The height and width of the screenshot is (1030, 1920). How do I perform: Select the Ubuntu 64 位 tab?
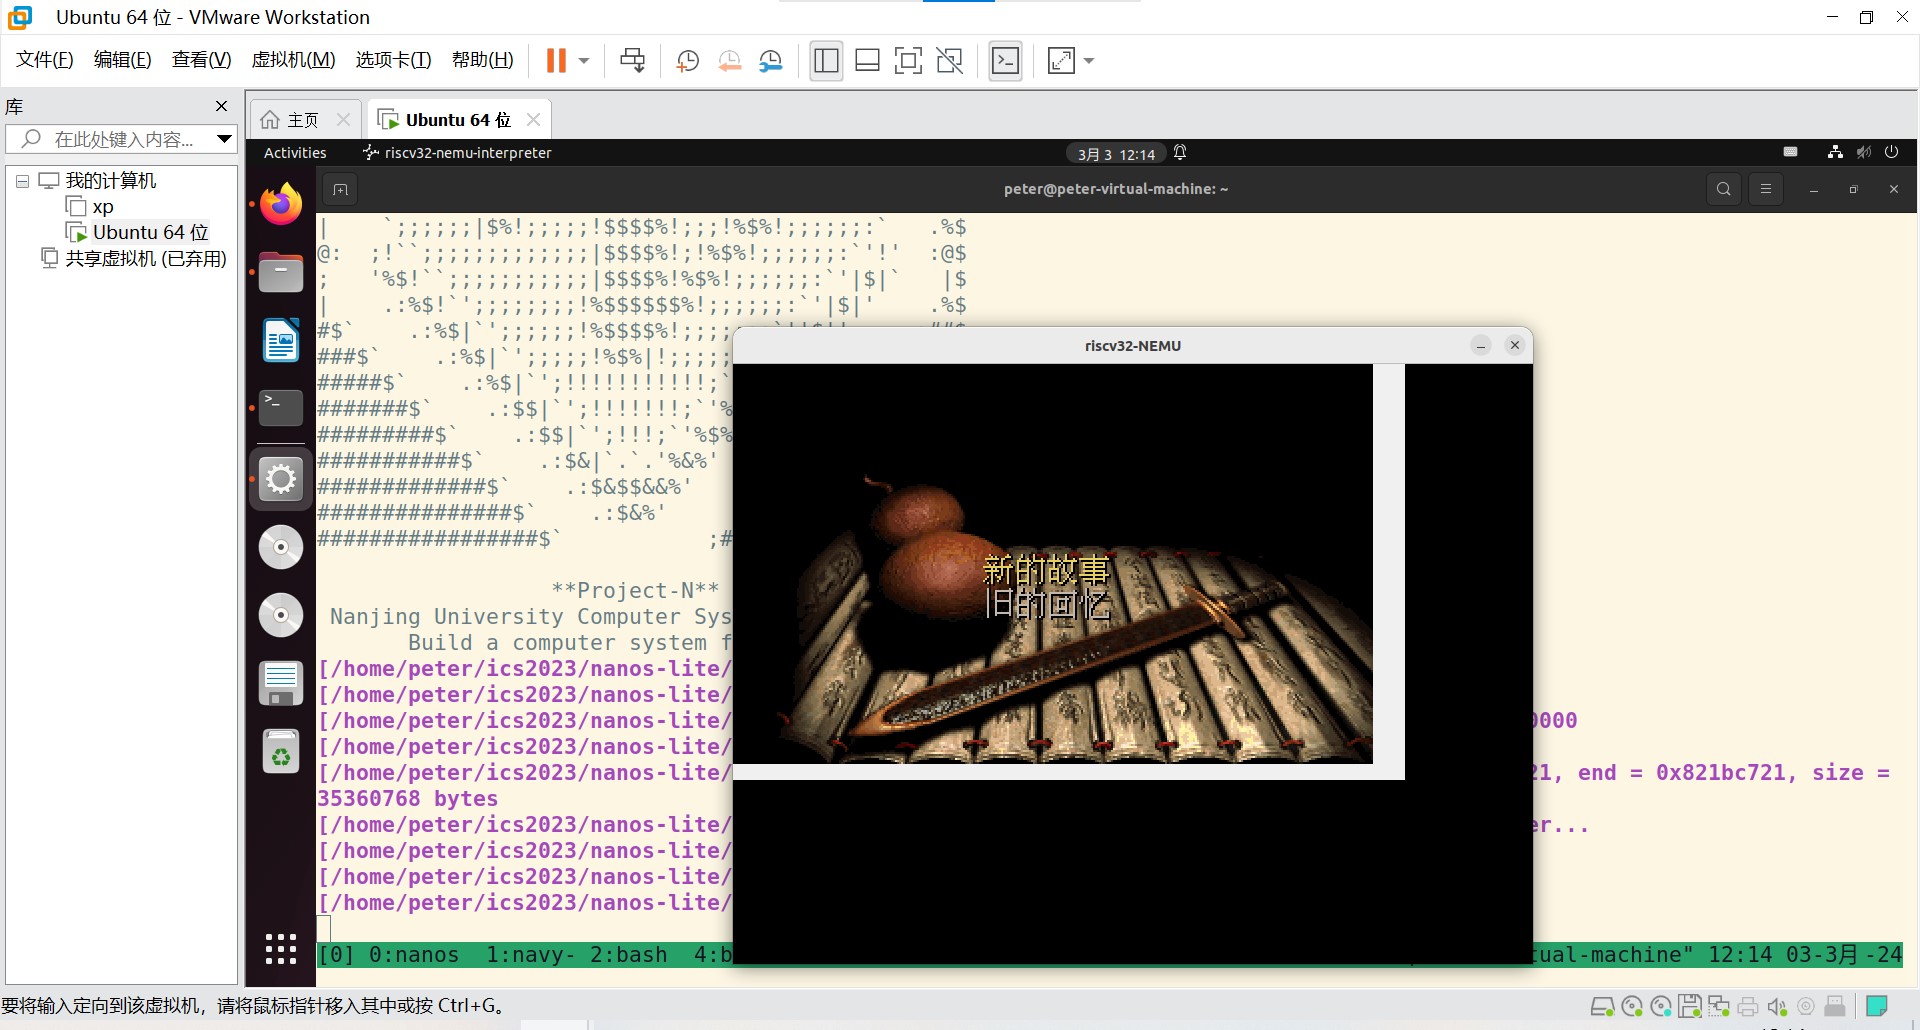click(458, 120)
